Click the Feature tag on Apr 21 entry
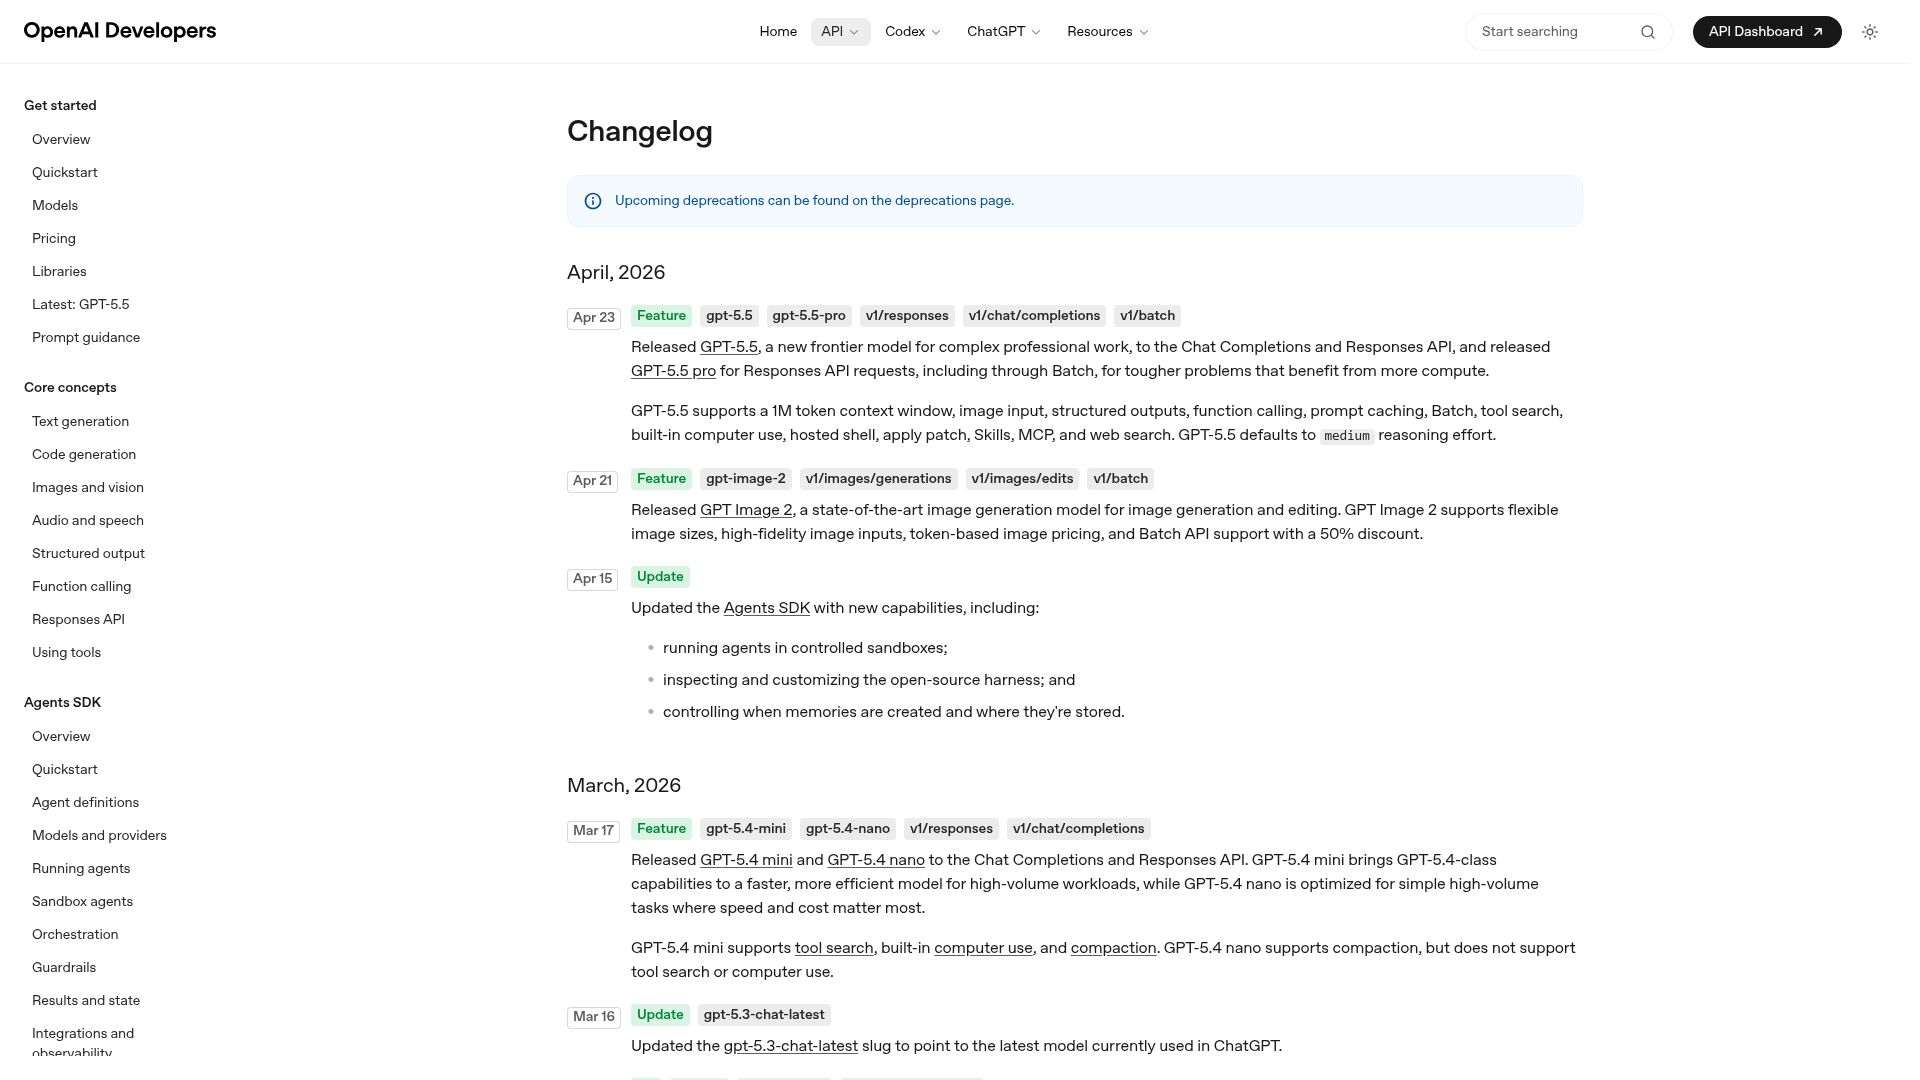This screenshot has height=1080, width=1920. pyautogui.click(x=661, y=479)
